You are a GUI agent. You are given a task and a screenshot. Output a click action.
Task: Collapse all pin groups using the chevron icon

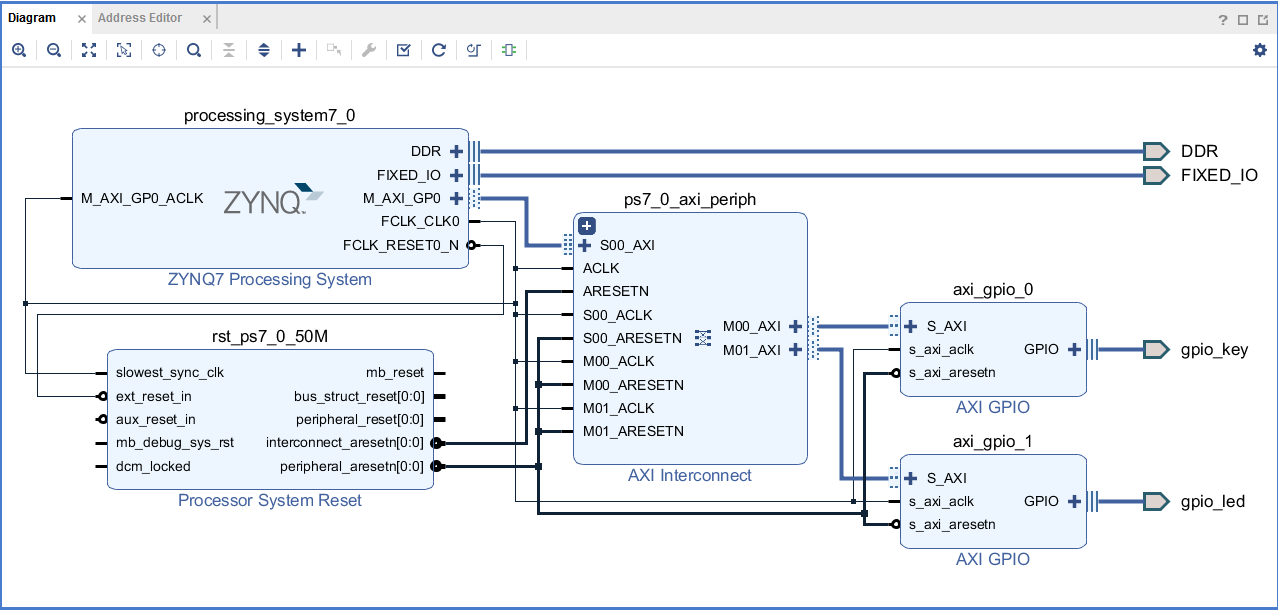pos(229,50)
